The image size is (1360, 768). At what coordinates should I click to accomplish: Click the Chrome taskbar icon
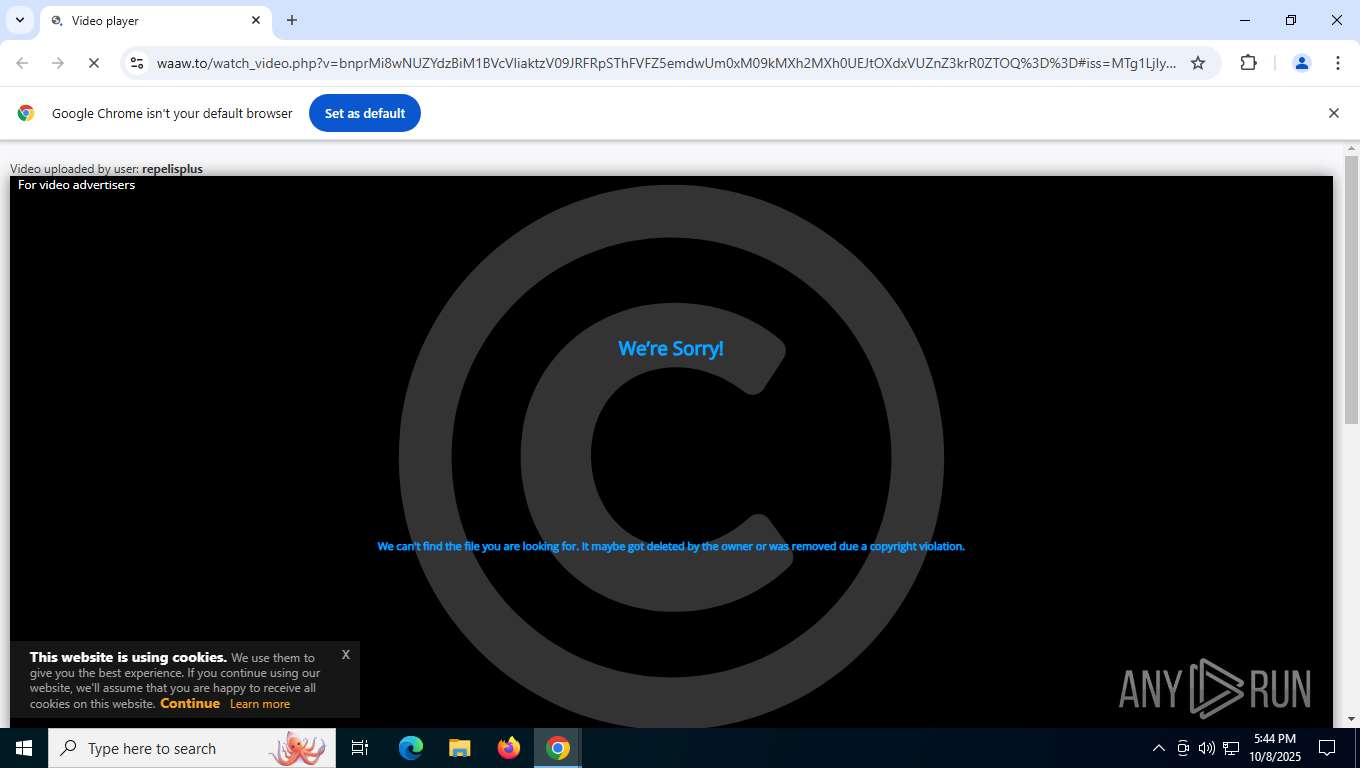point(558,748)
